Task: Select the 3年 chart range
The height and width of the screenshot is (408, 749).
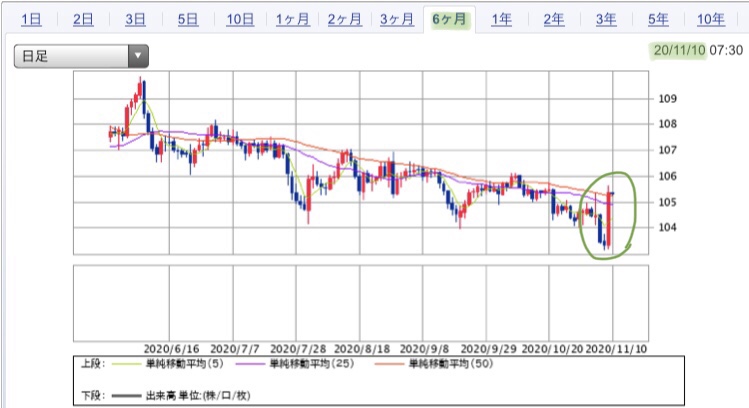Action: 606,20
